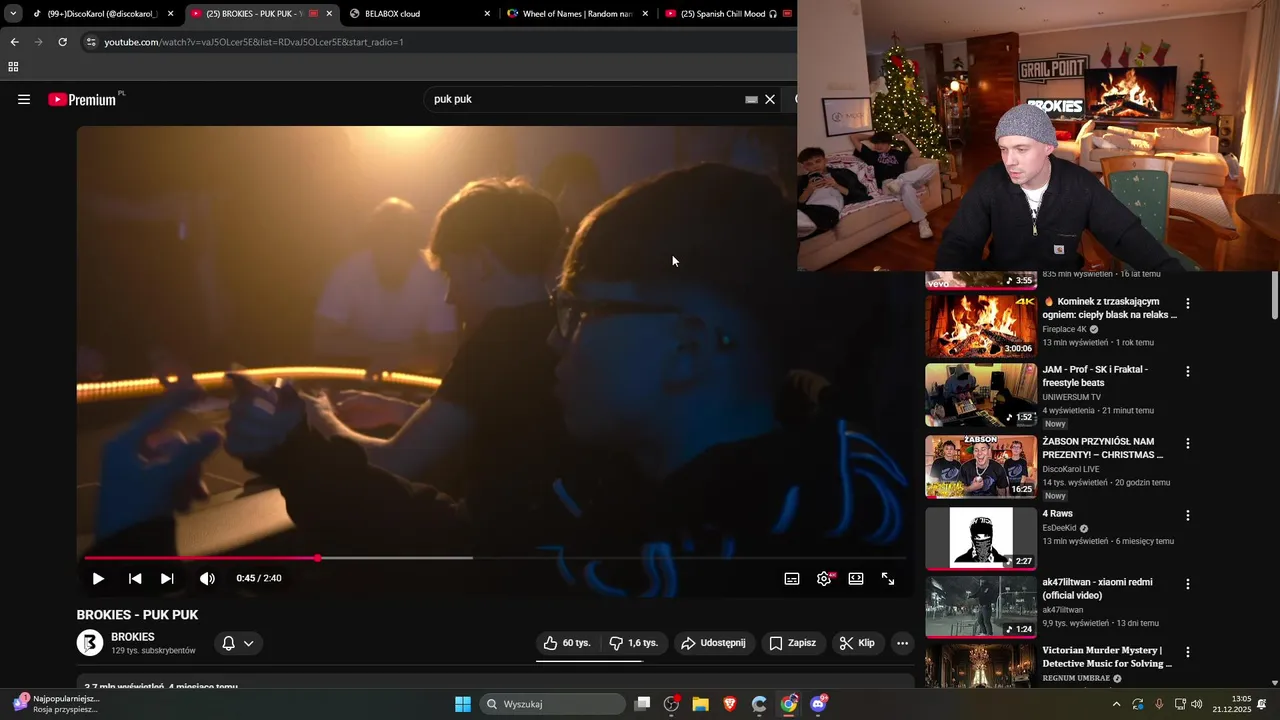Click the UNIWERSUM TV channel name
This screenshot has height=720, width=1280.
1072,397
